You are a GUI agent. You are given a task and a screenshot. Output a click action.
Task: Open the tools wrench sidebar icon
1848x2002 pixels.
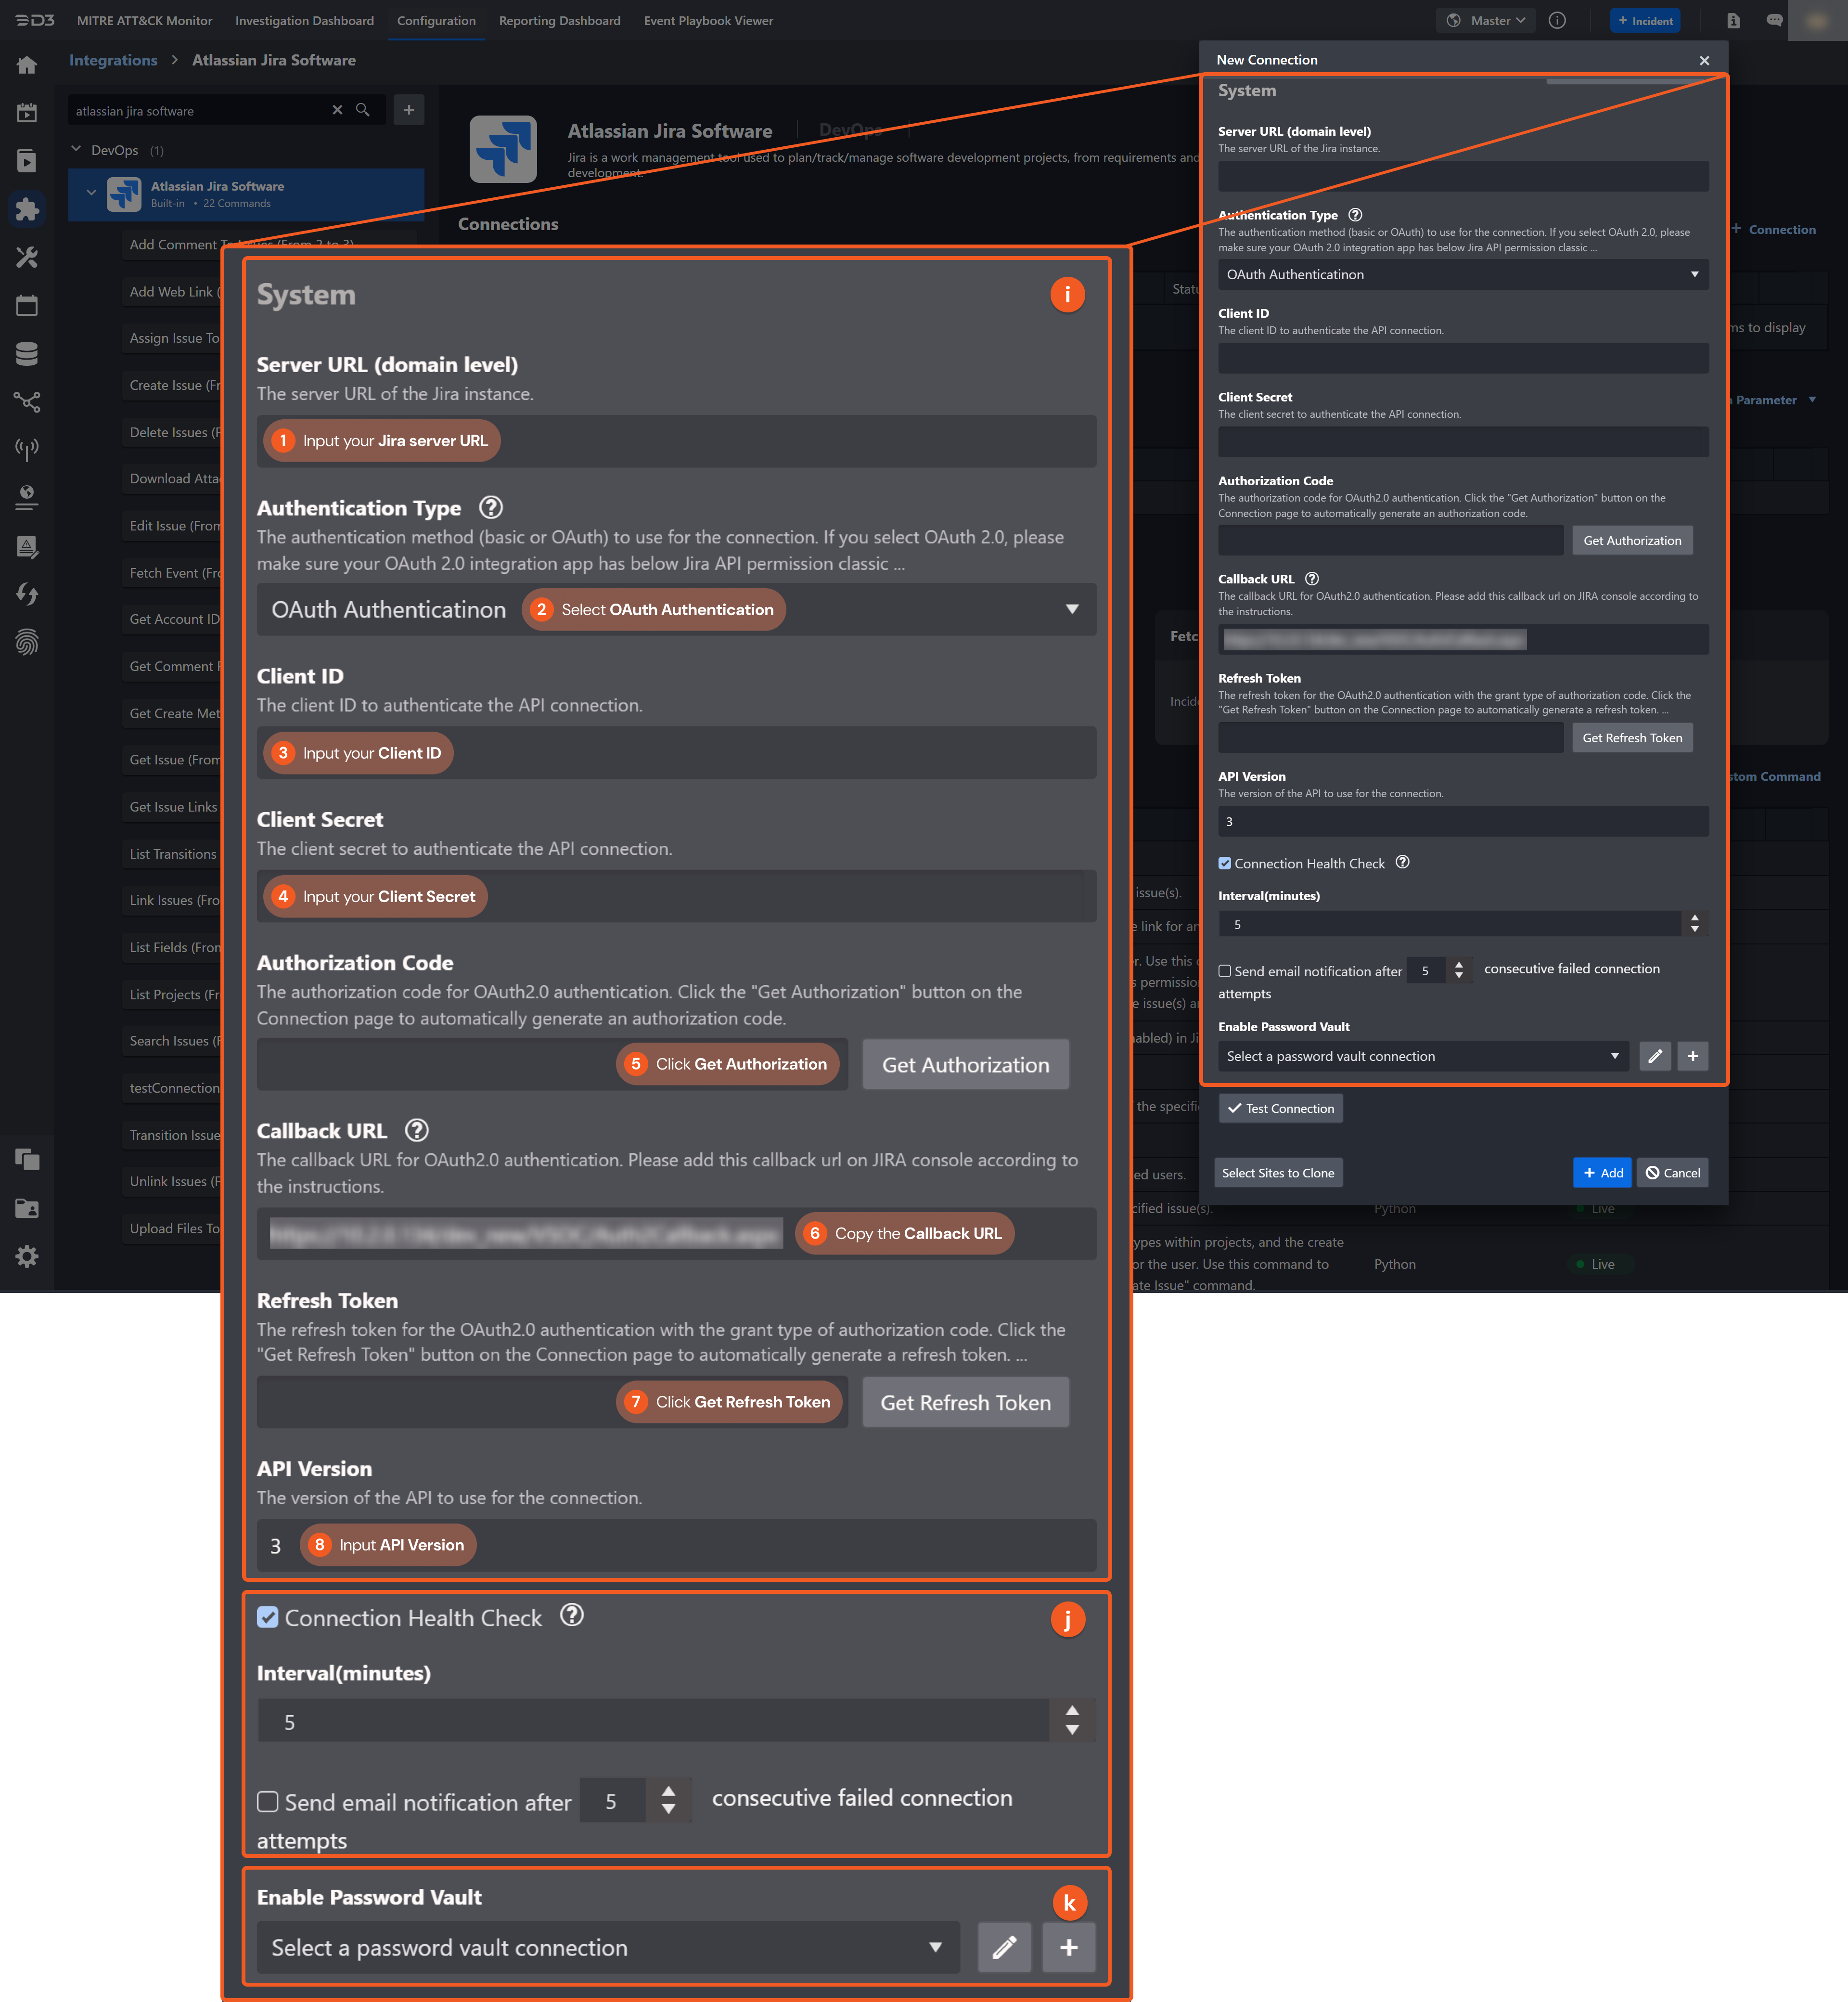(27, 257)
